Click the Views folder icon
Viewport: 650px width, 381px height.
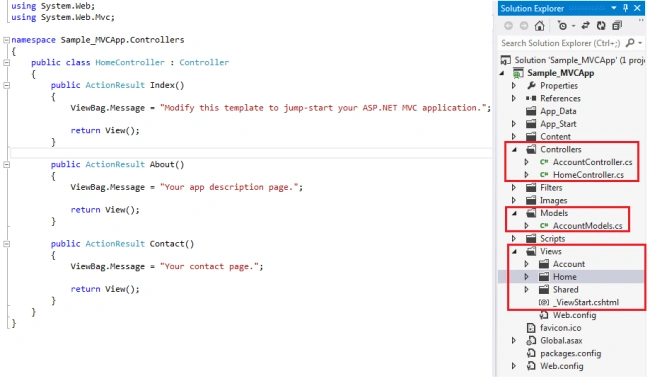point(531,251)
